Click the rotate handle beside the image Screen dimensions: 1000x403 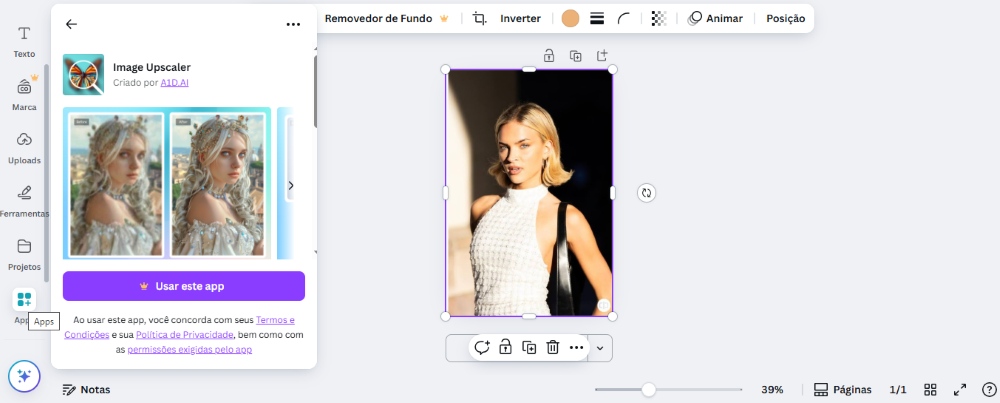coord(647,193)
